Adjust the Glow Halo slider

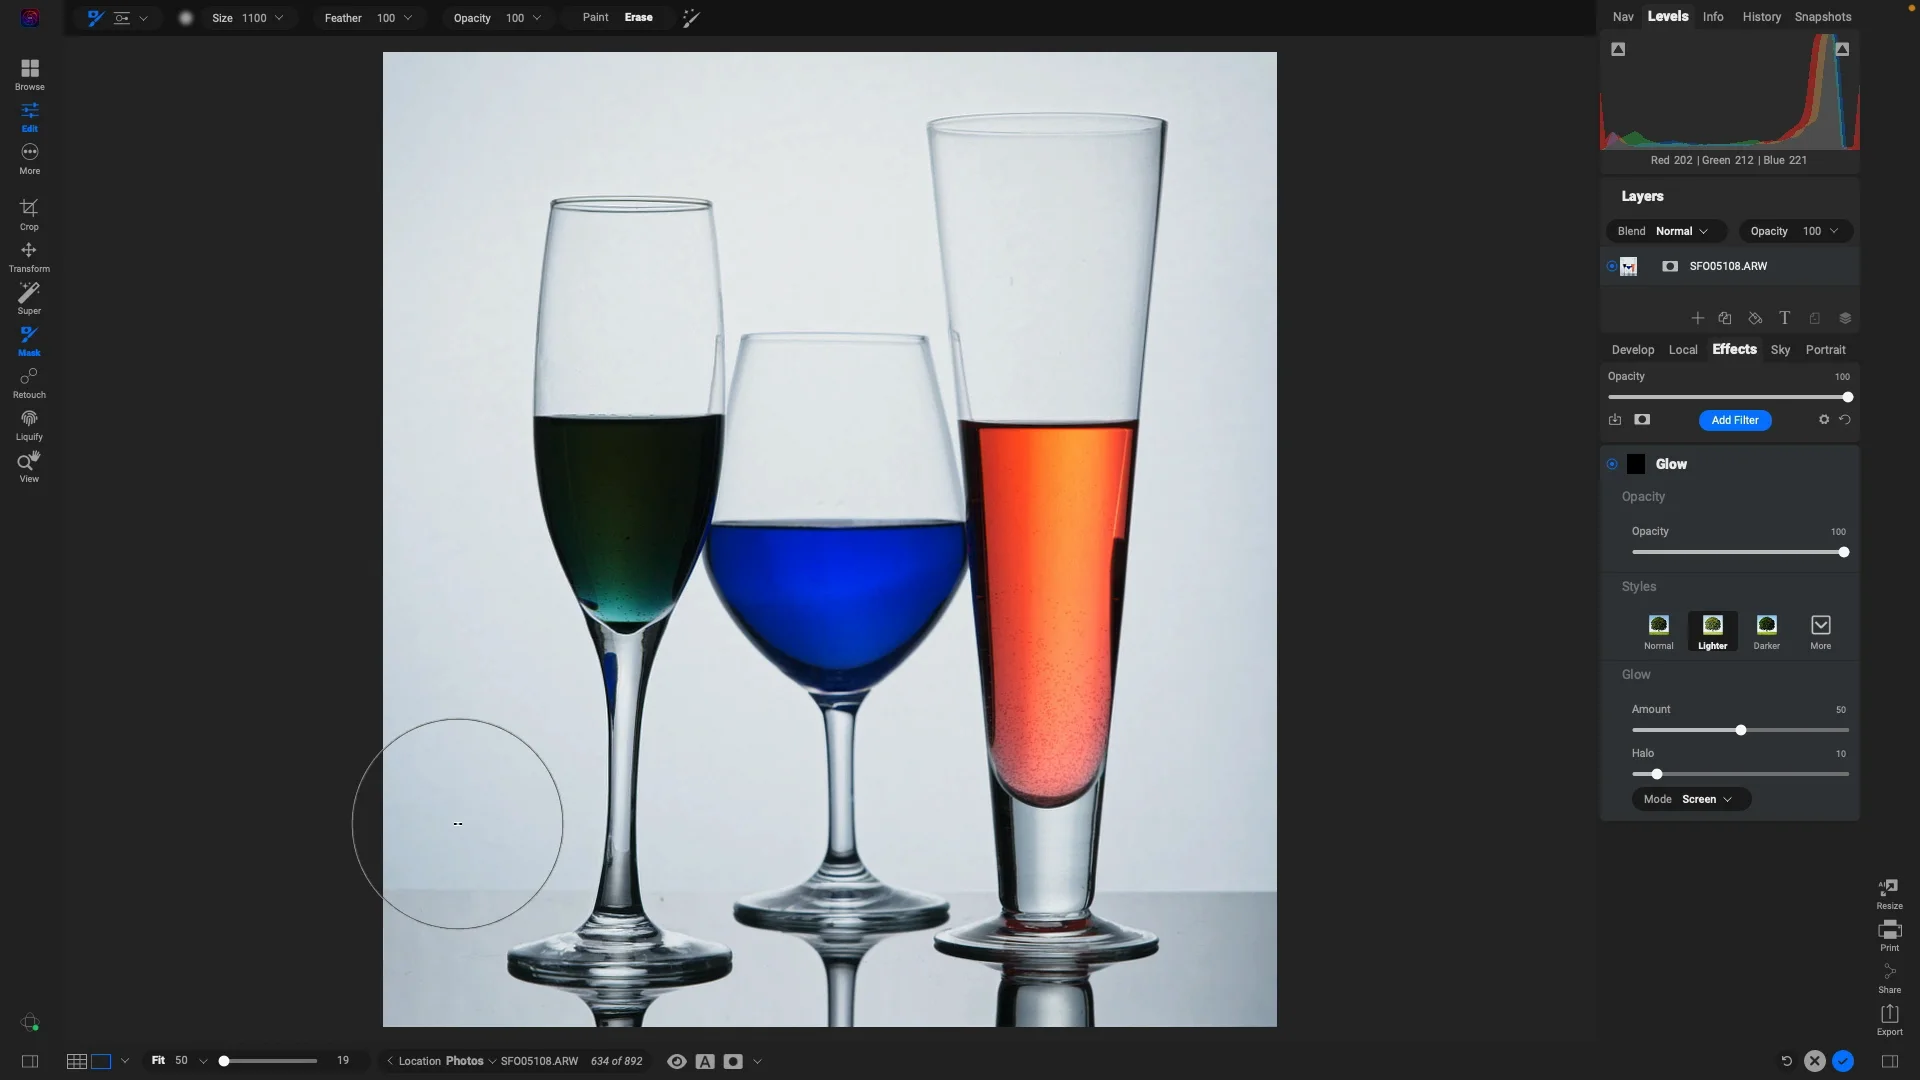tap(1740, 774)
